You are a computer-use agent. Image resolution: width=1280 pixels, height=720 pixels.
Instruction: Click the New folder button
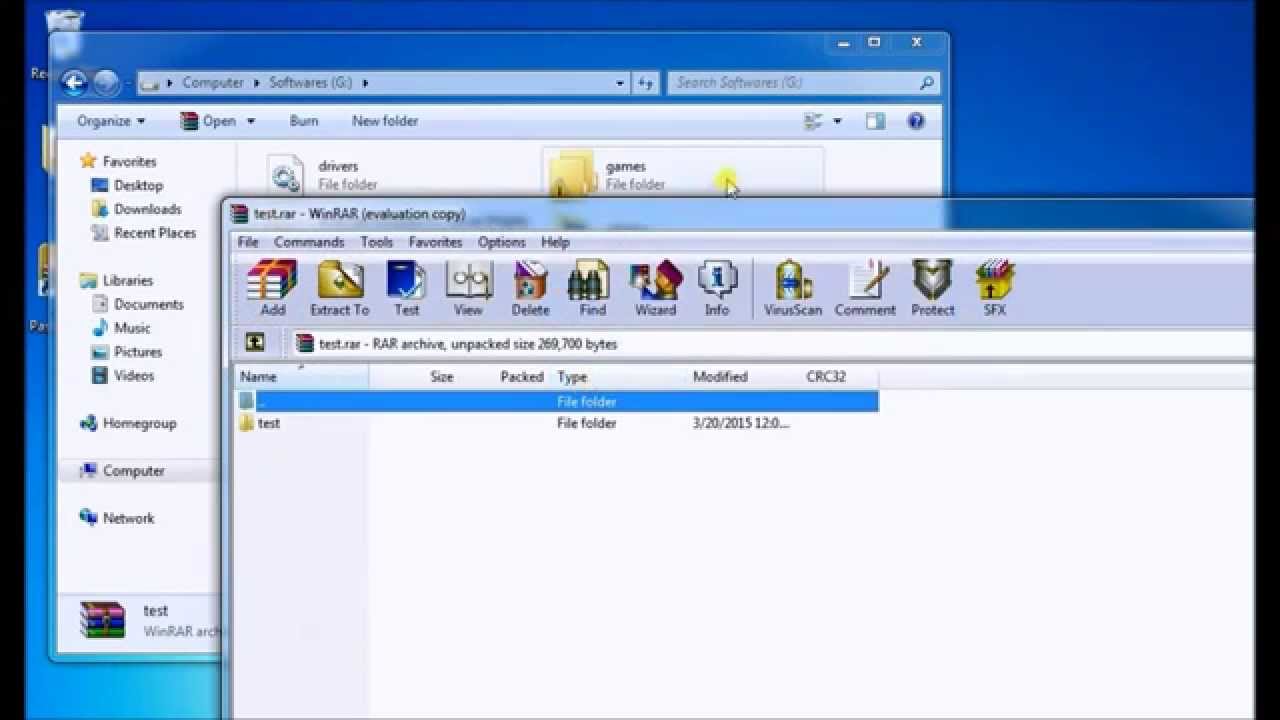coord(385,121)
